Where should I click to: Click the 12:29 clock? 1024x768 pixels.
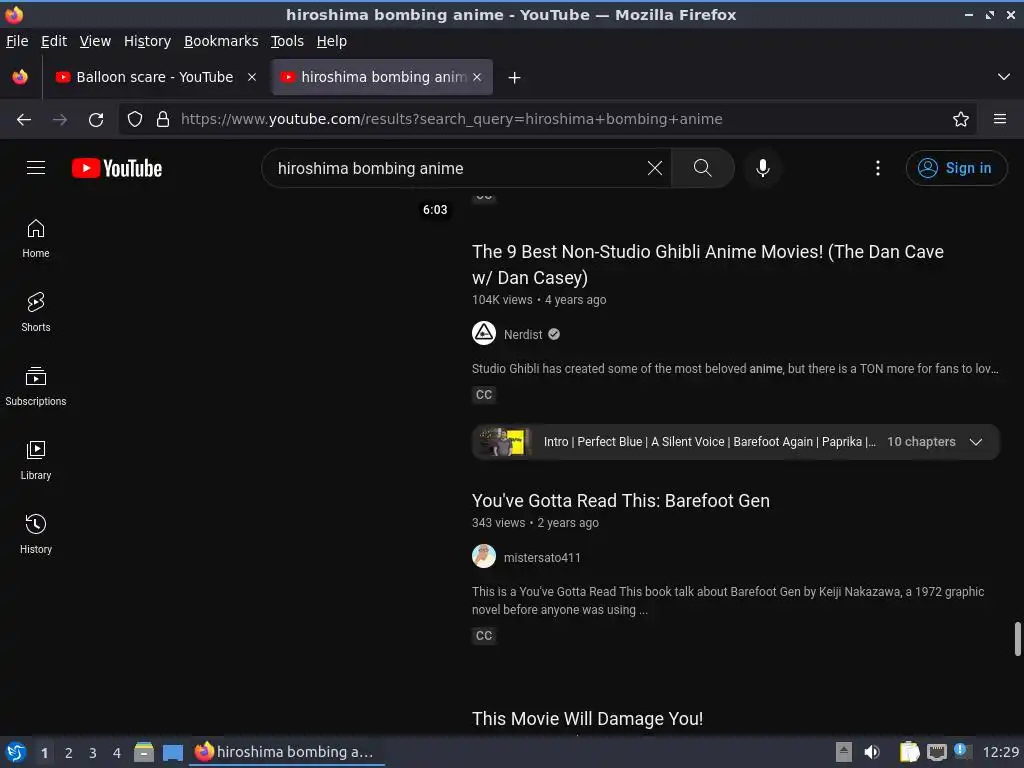click(1000, 752)
